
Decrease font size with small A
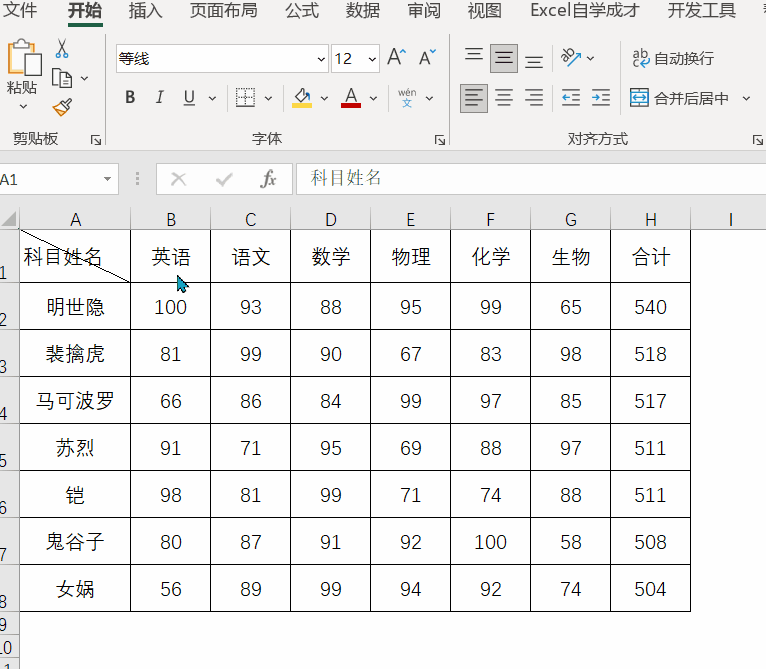click(x=427, y=58)
